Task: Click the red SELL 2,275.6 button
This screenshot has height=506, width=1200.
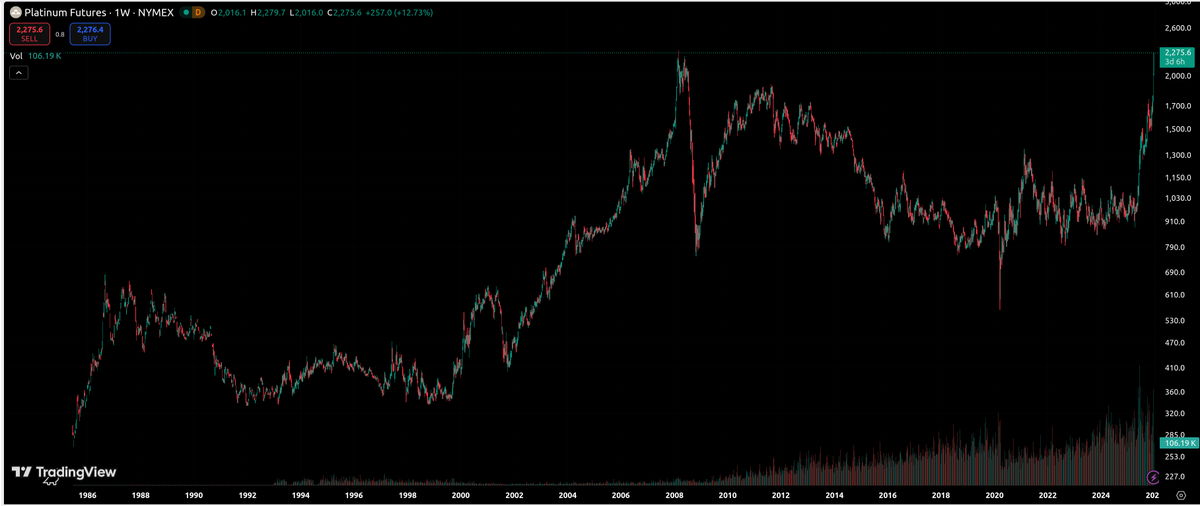Action: pos(30,34)
